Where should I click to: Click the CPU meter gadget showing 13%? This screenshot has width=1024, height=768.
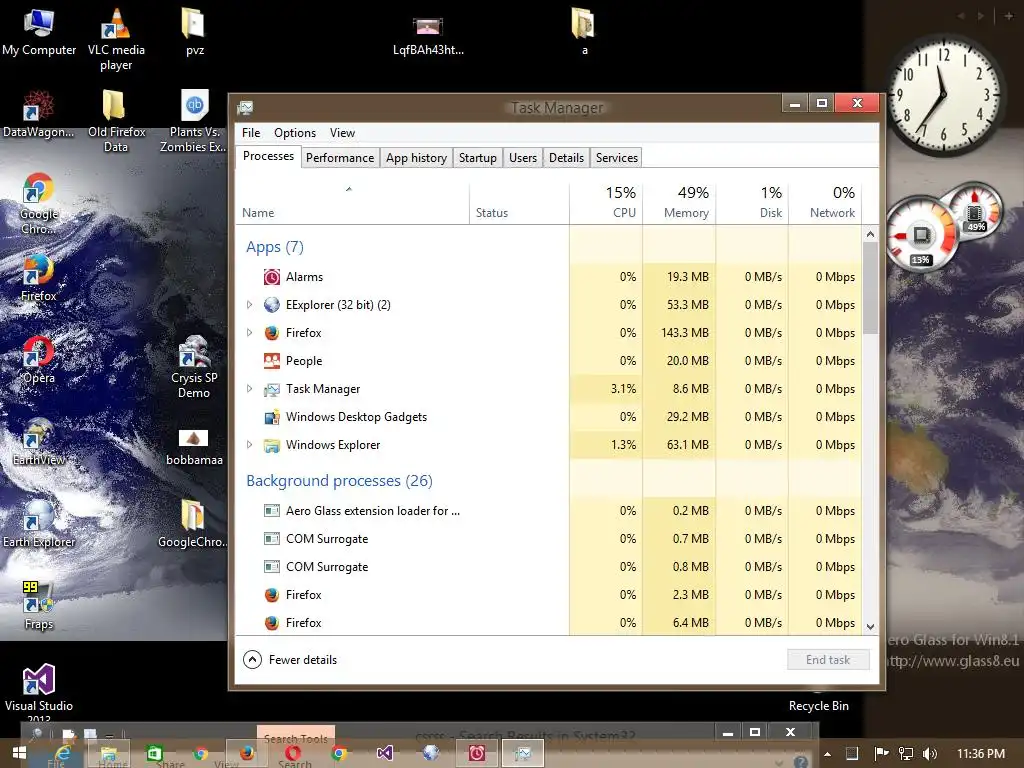[x=922, y=235]
